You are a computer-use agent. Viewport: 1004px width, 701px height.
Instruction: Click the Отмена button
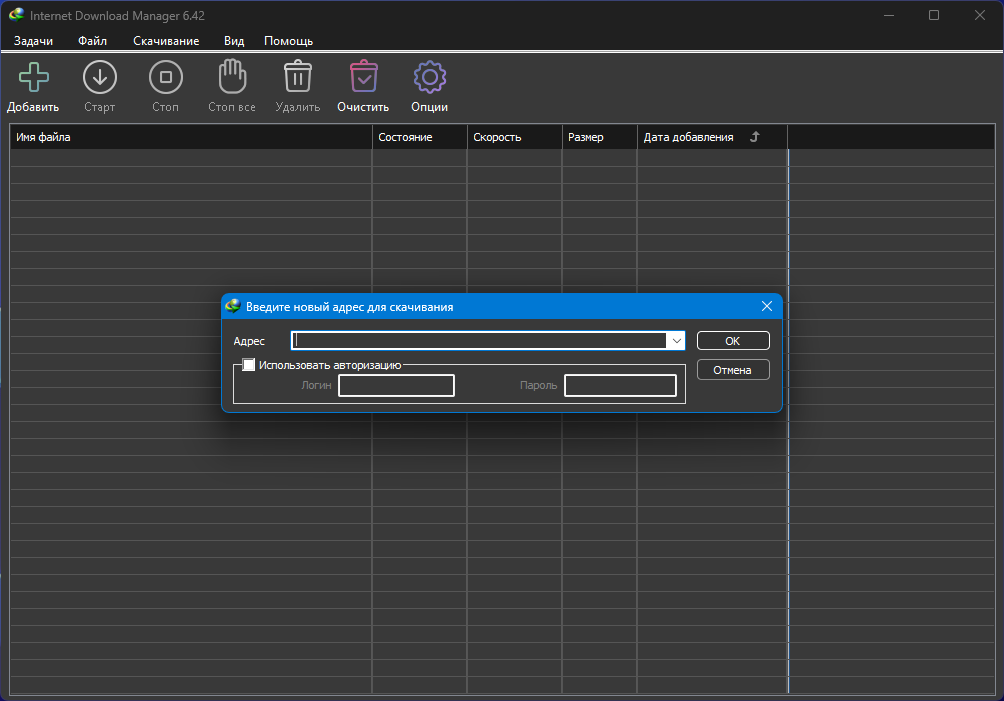732,370
